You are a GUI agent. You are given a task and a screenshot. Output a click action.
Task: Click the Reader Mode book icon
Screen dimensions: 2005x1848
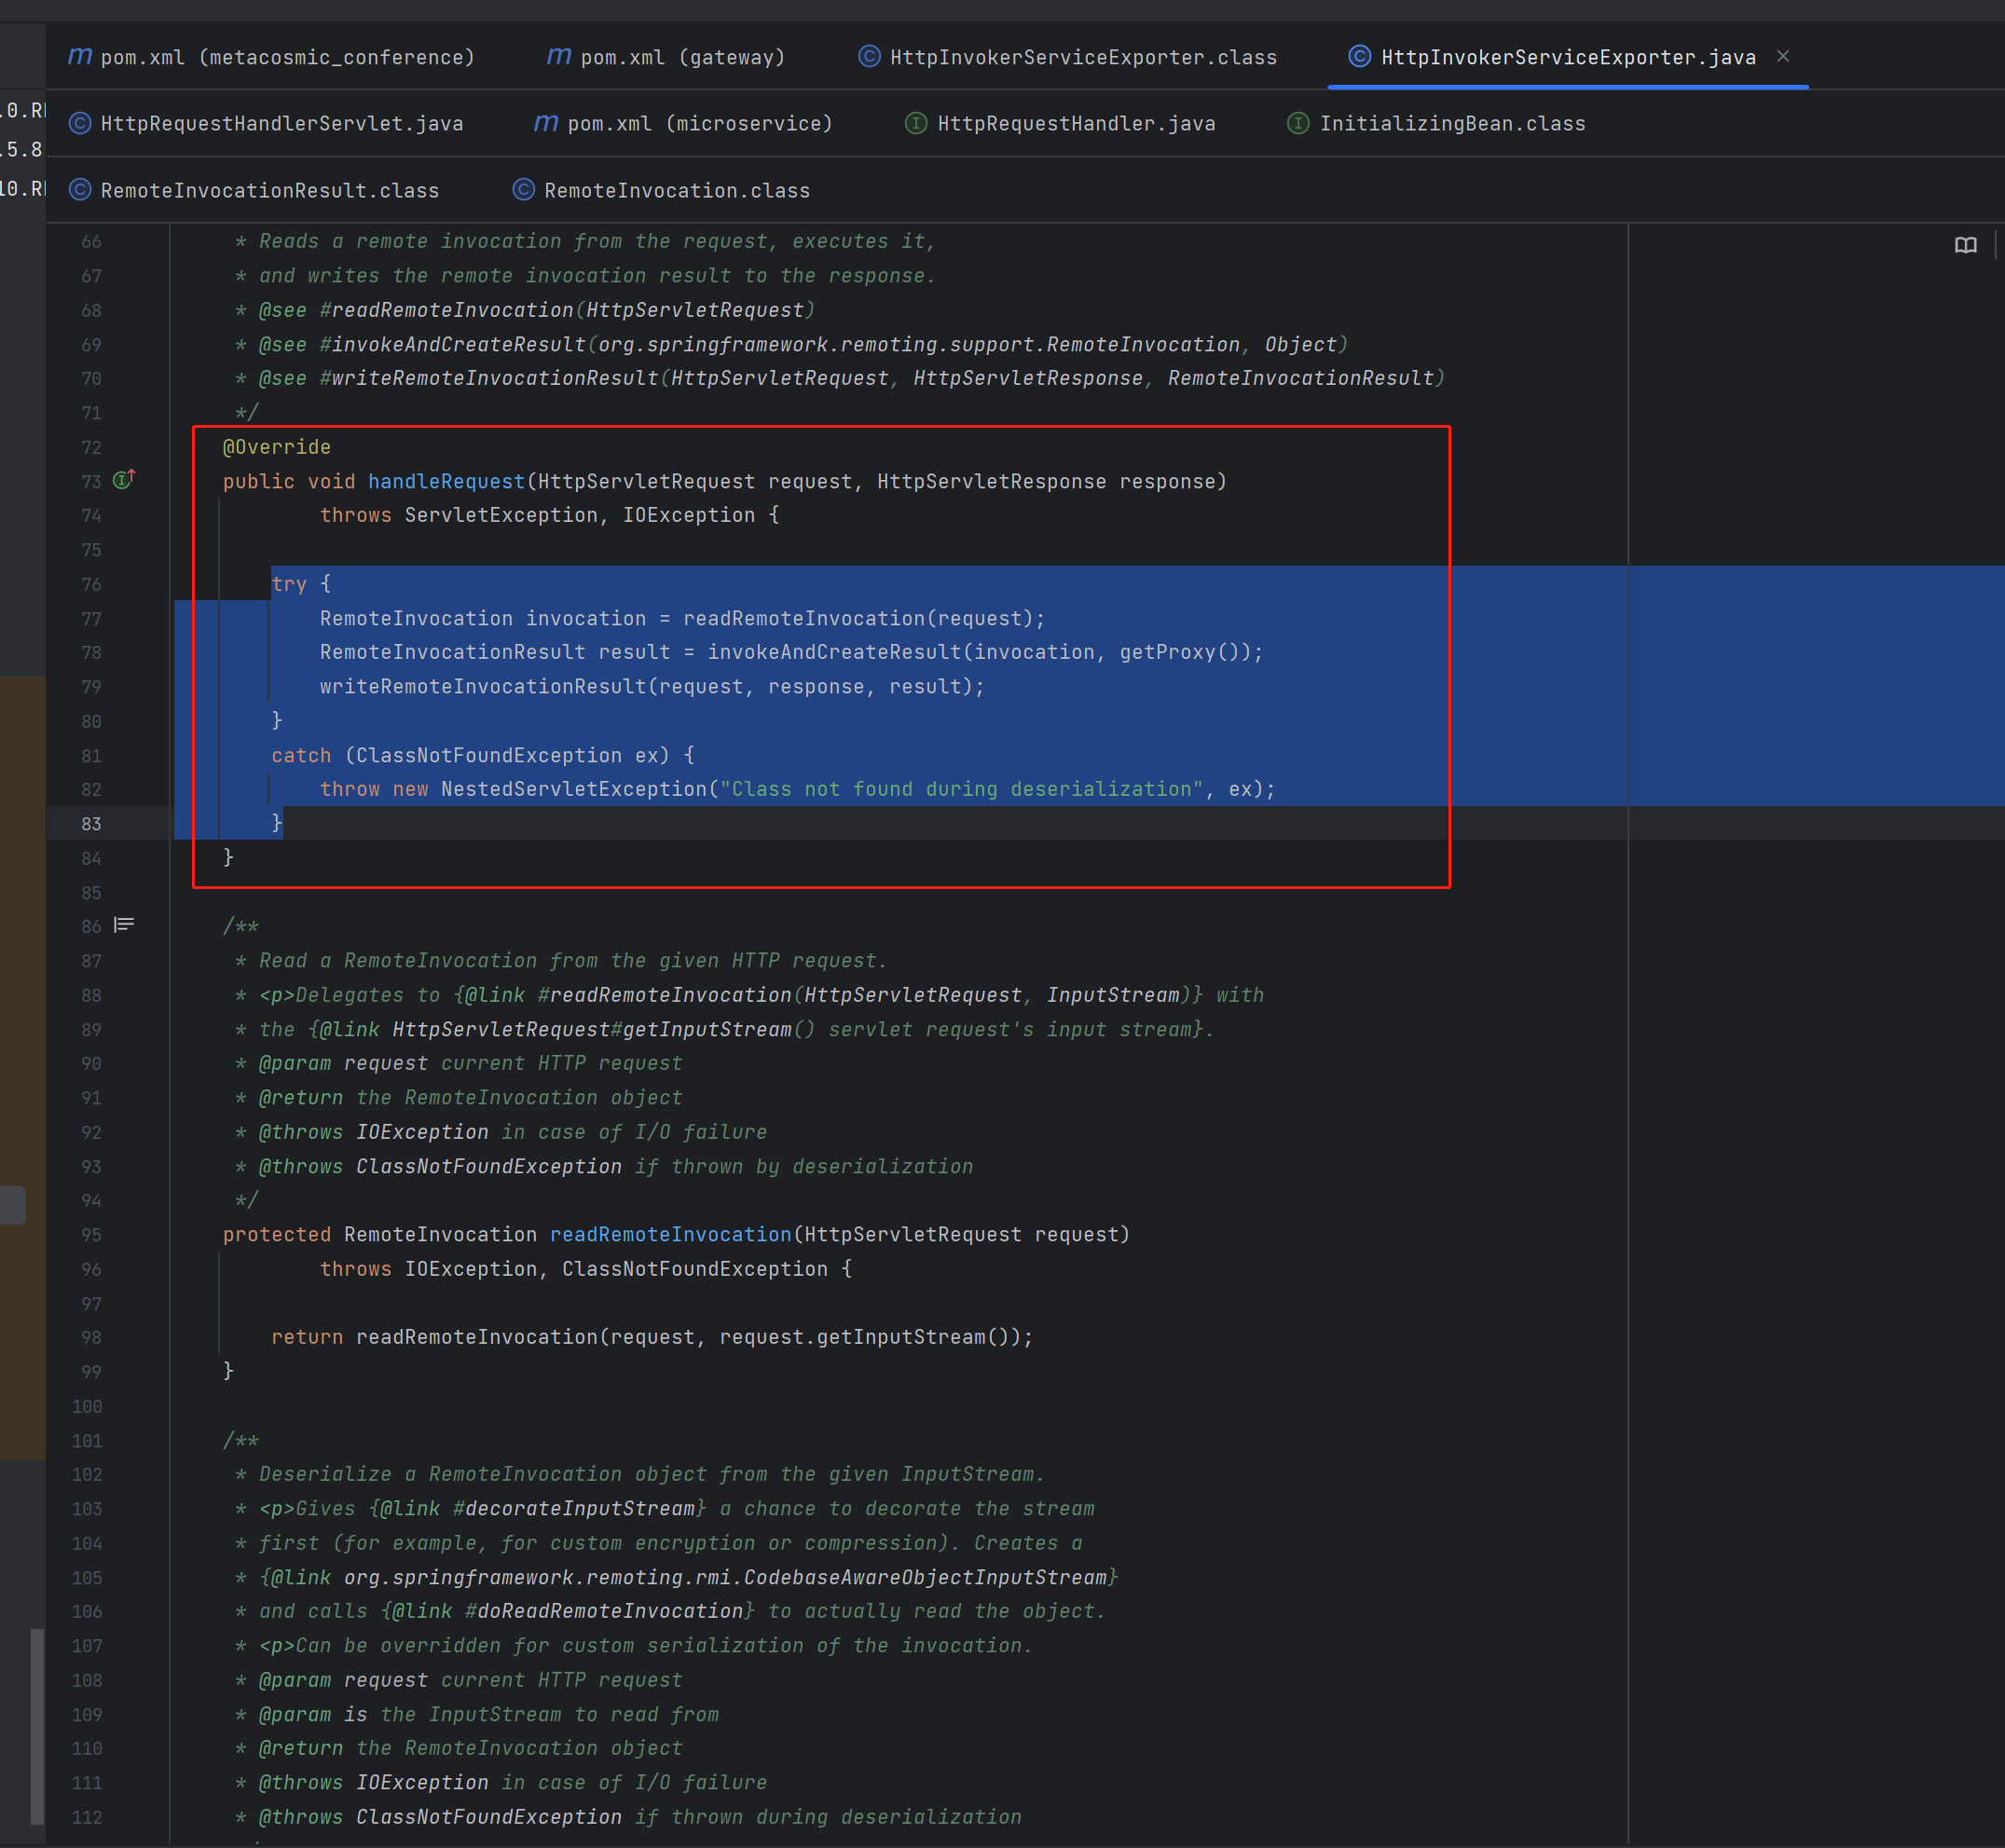1964,245
